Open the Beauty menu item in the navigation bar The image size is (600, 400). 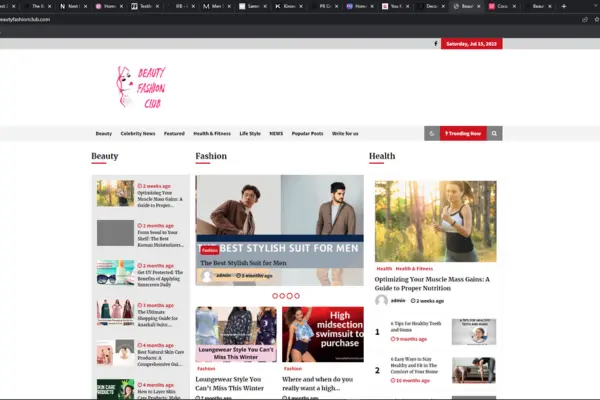point(104,134)
